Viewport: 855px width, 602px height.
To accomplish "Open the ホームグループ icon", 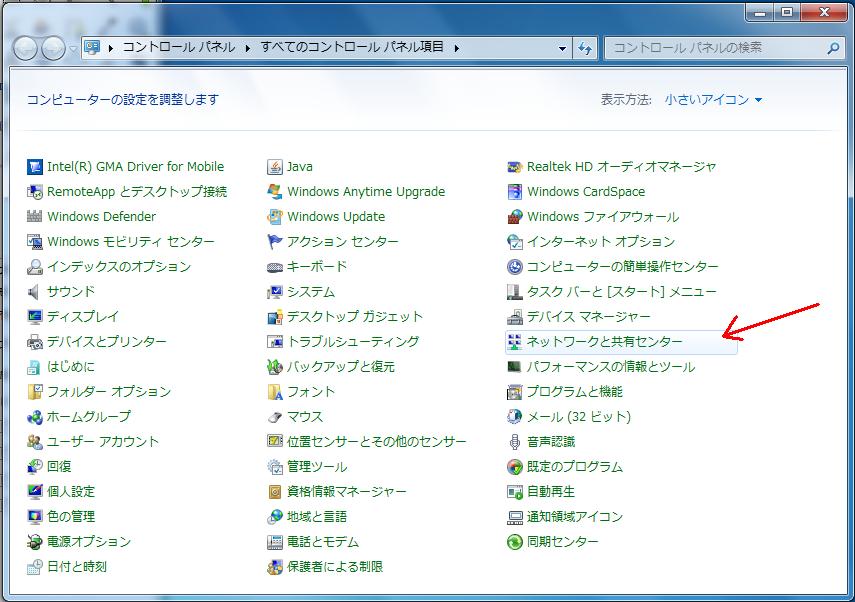I will click(35, 417).
